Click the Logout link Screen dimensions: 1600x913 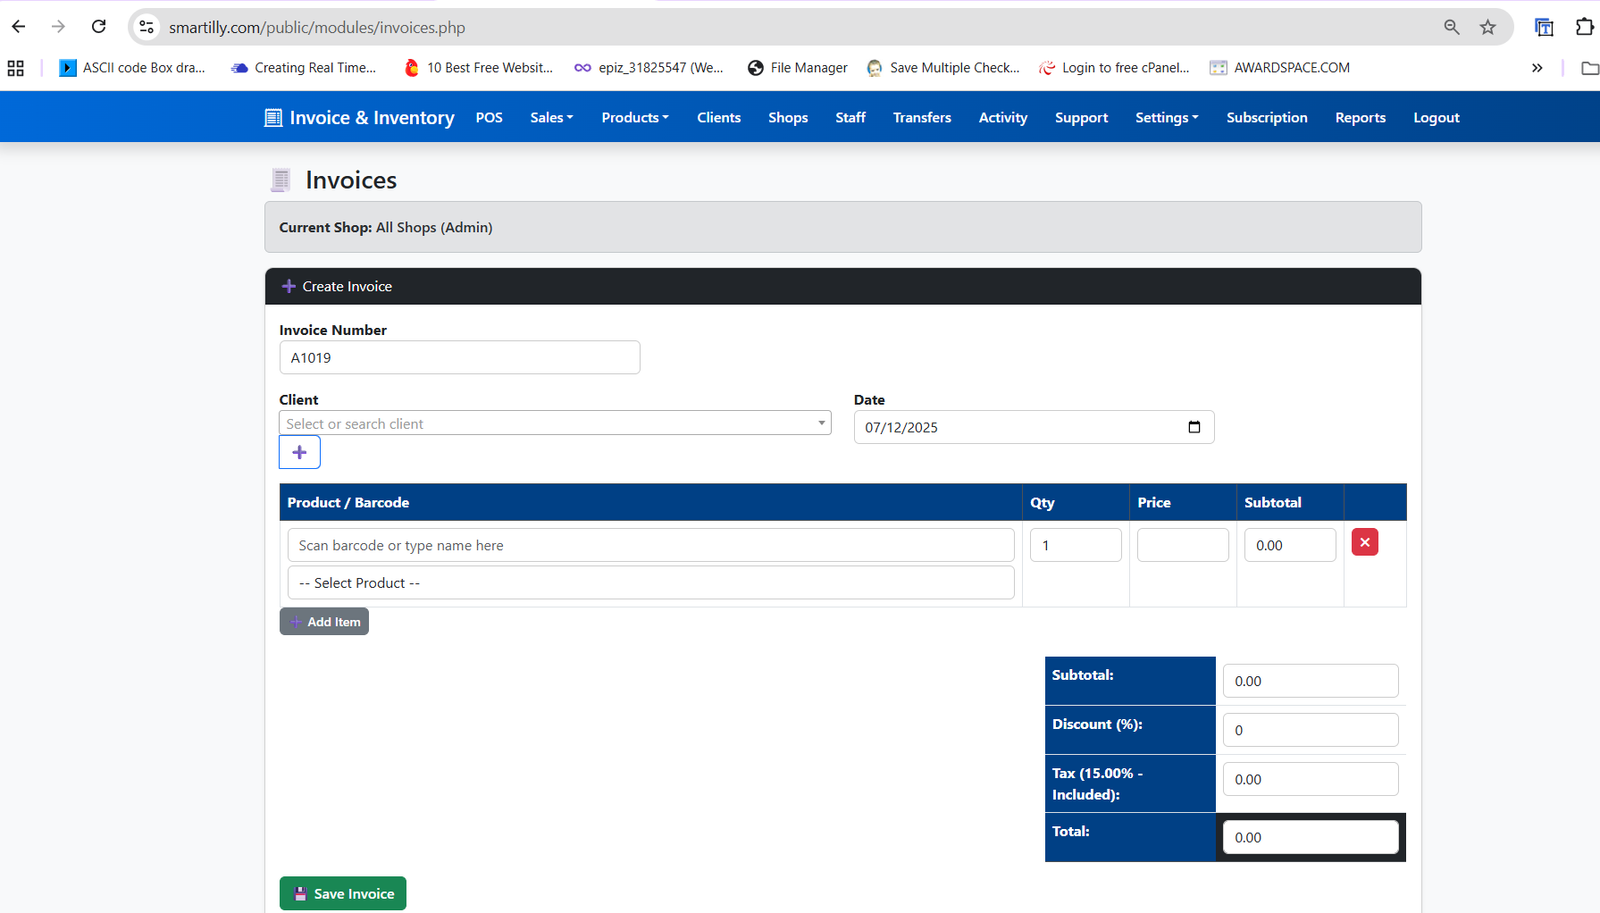(1435, 117)
